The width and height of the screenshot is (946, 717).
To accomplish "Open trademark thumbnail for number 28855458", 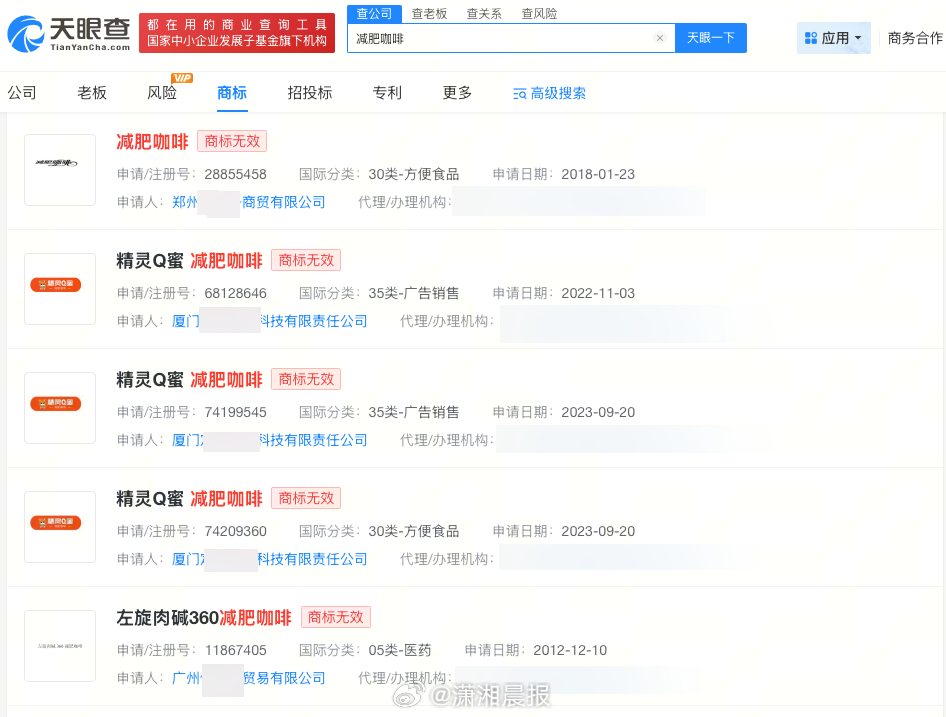I will click(x=60, y=170).
